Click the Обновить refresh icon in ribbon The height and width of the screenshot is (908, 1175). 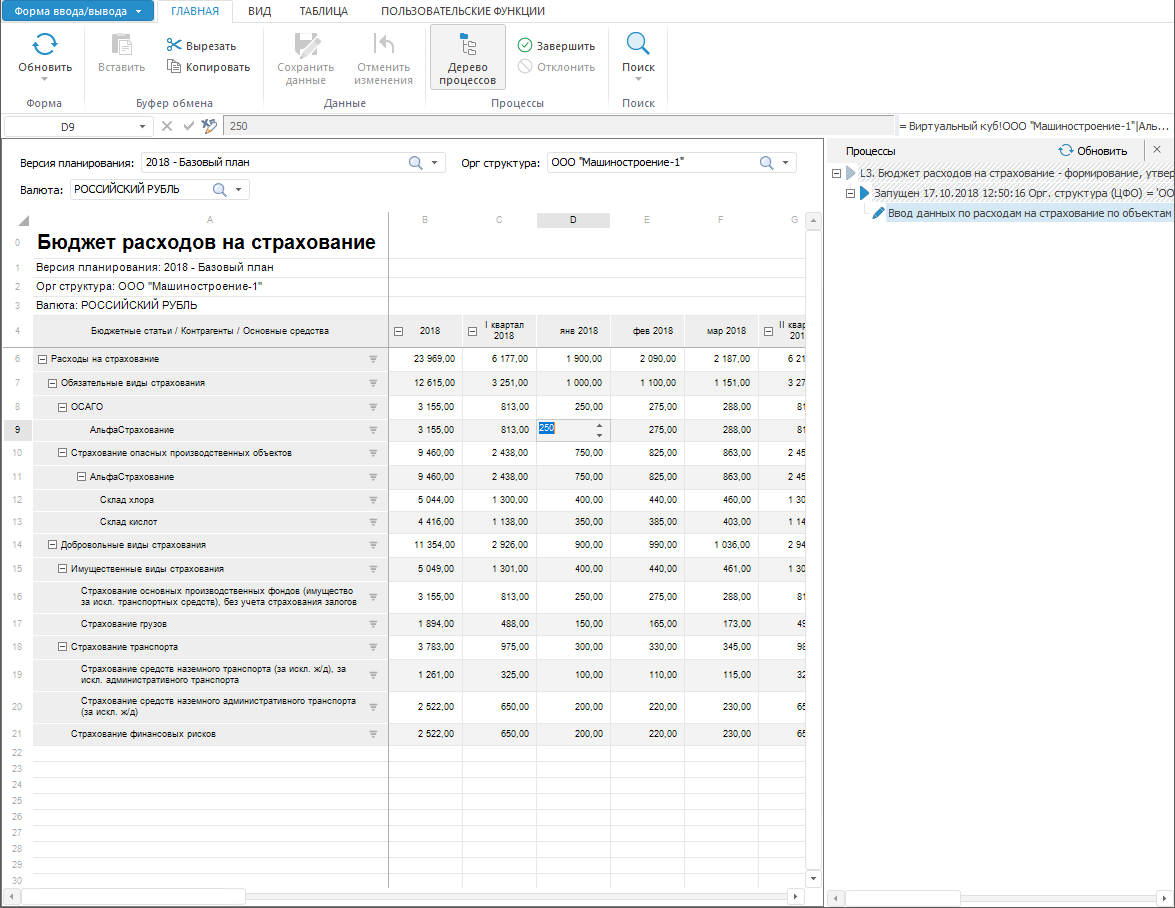point(45,44)
